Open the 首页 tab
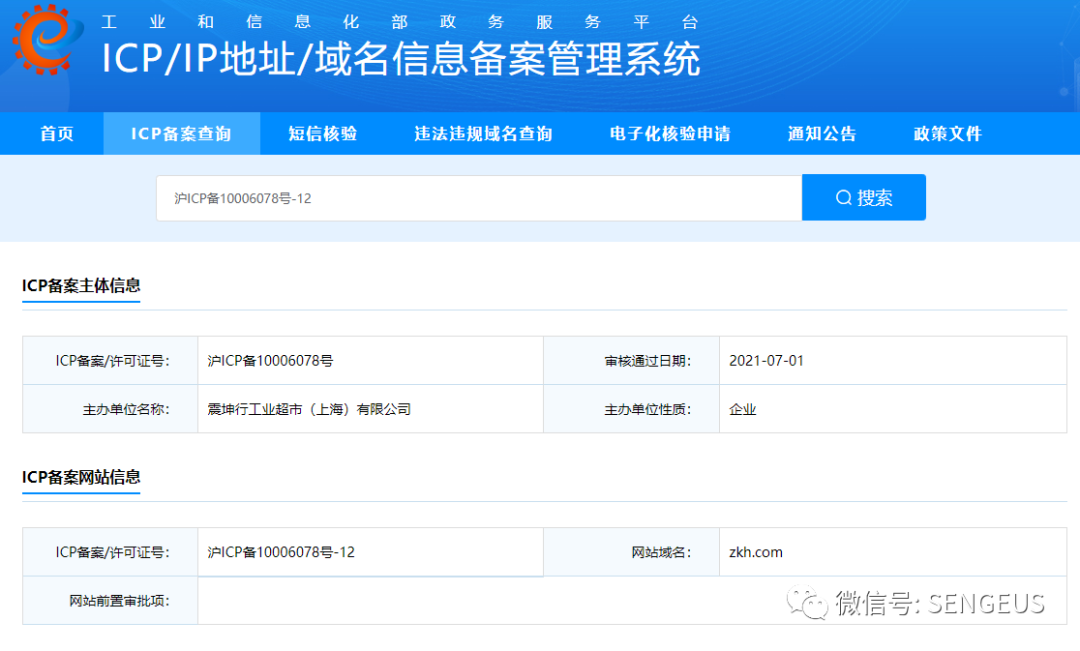Image resolution: width=1080 pixels, height=651 pixels. pos(56,134)
